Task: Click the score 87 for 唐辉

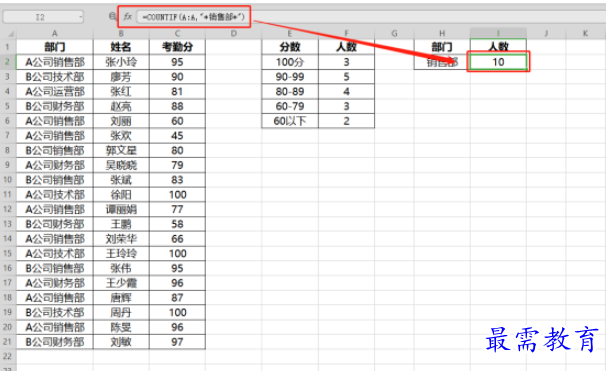Action: [x=177, y=297]
